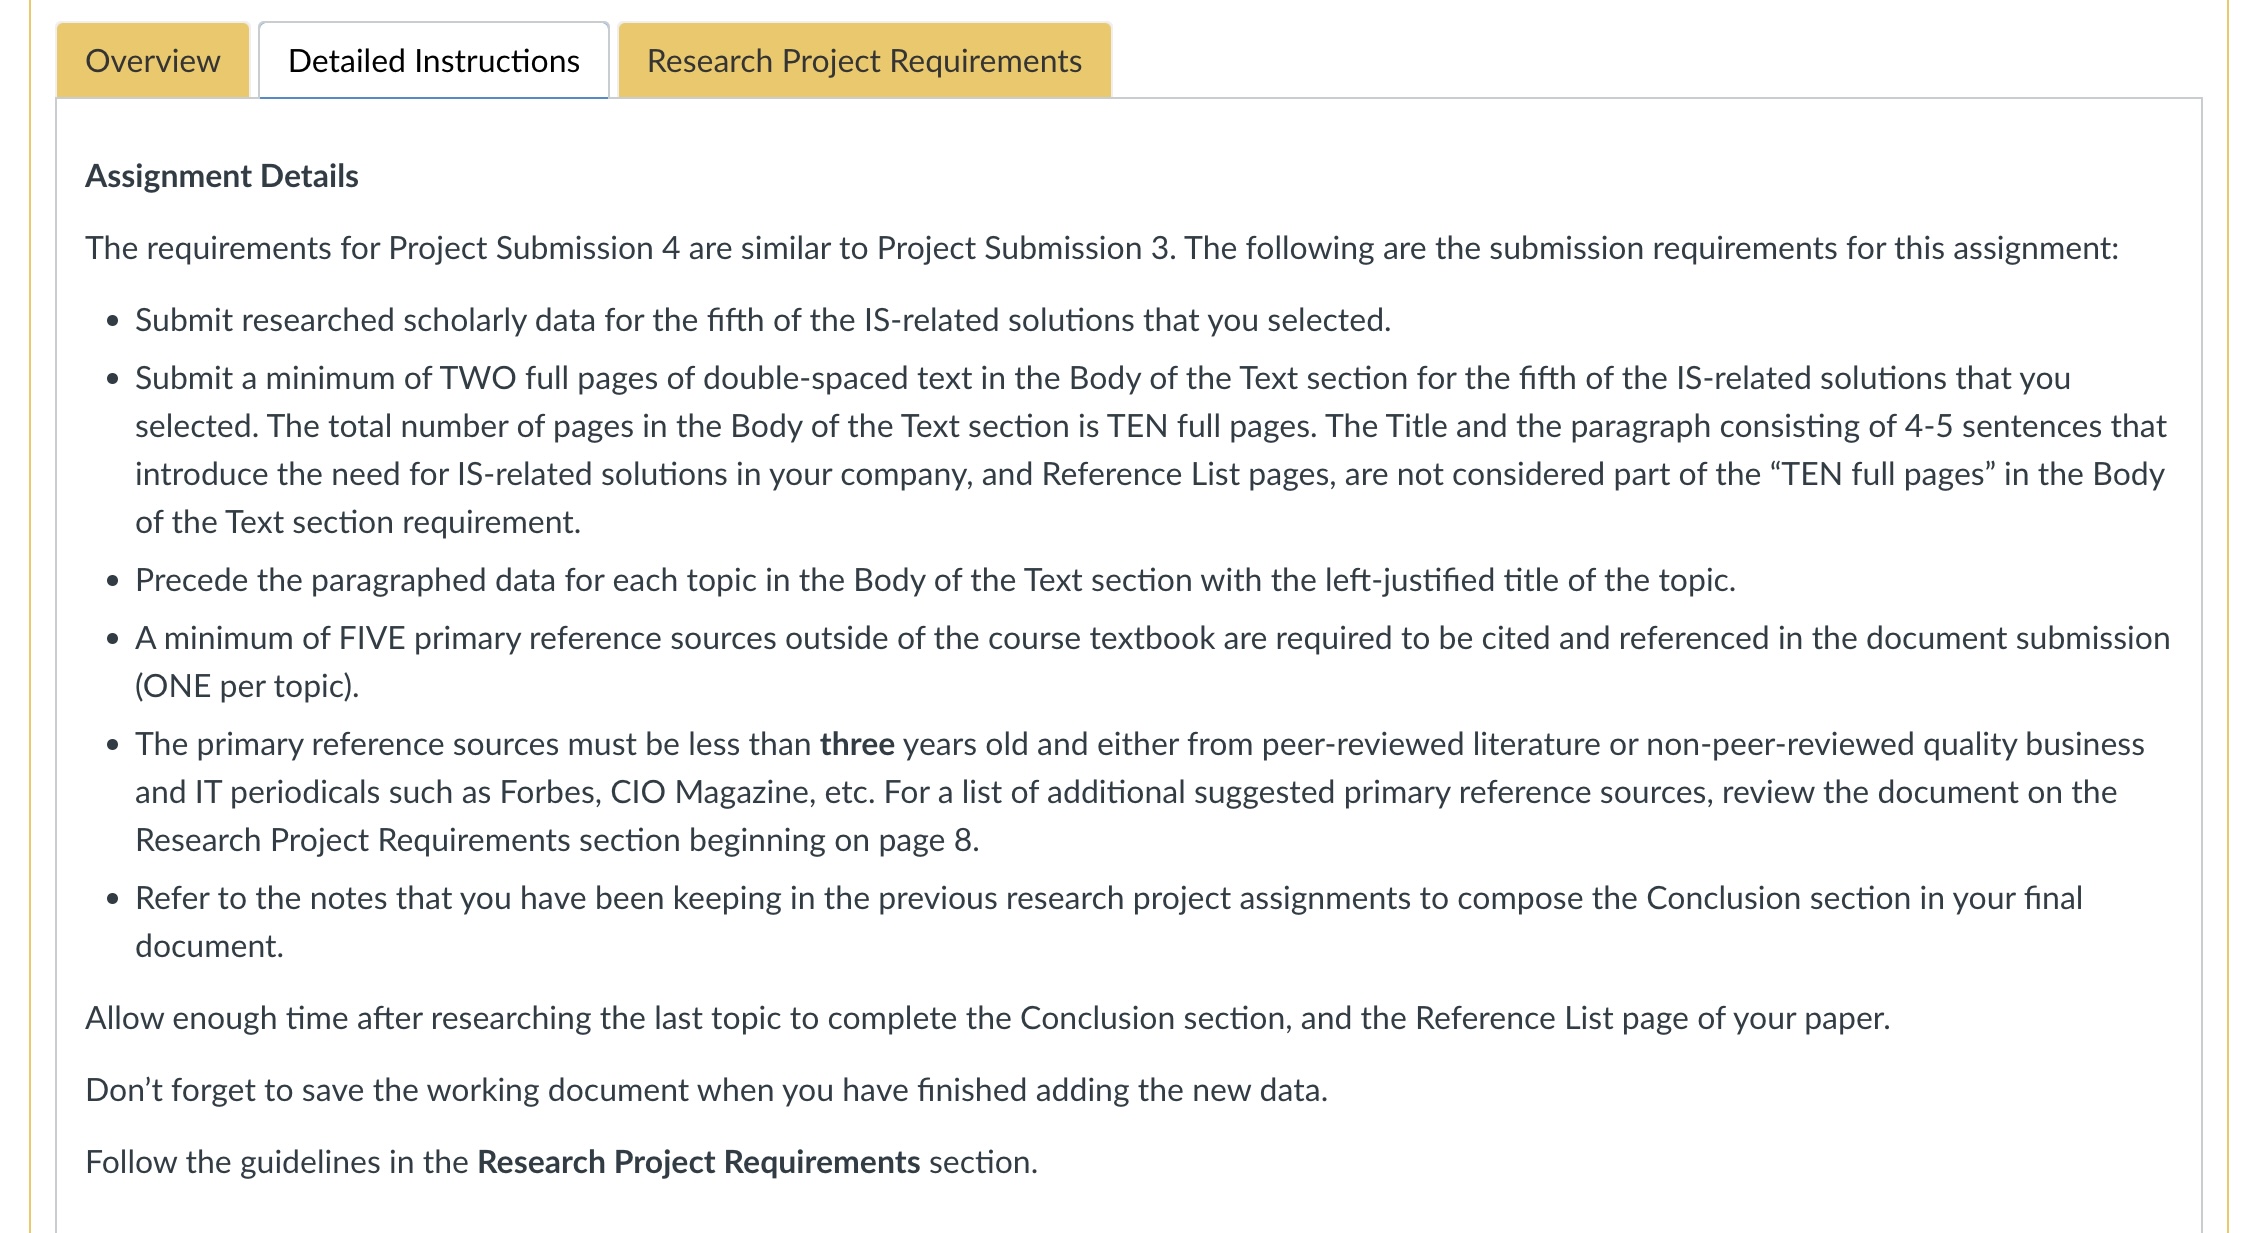The height and width of the screenshot is (1233, 2245).
Task: Click the sentence mentioning Project Submission 4
Action: pyautogui.click(x=600, y=247)
